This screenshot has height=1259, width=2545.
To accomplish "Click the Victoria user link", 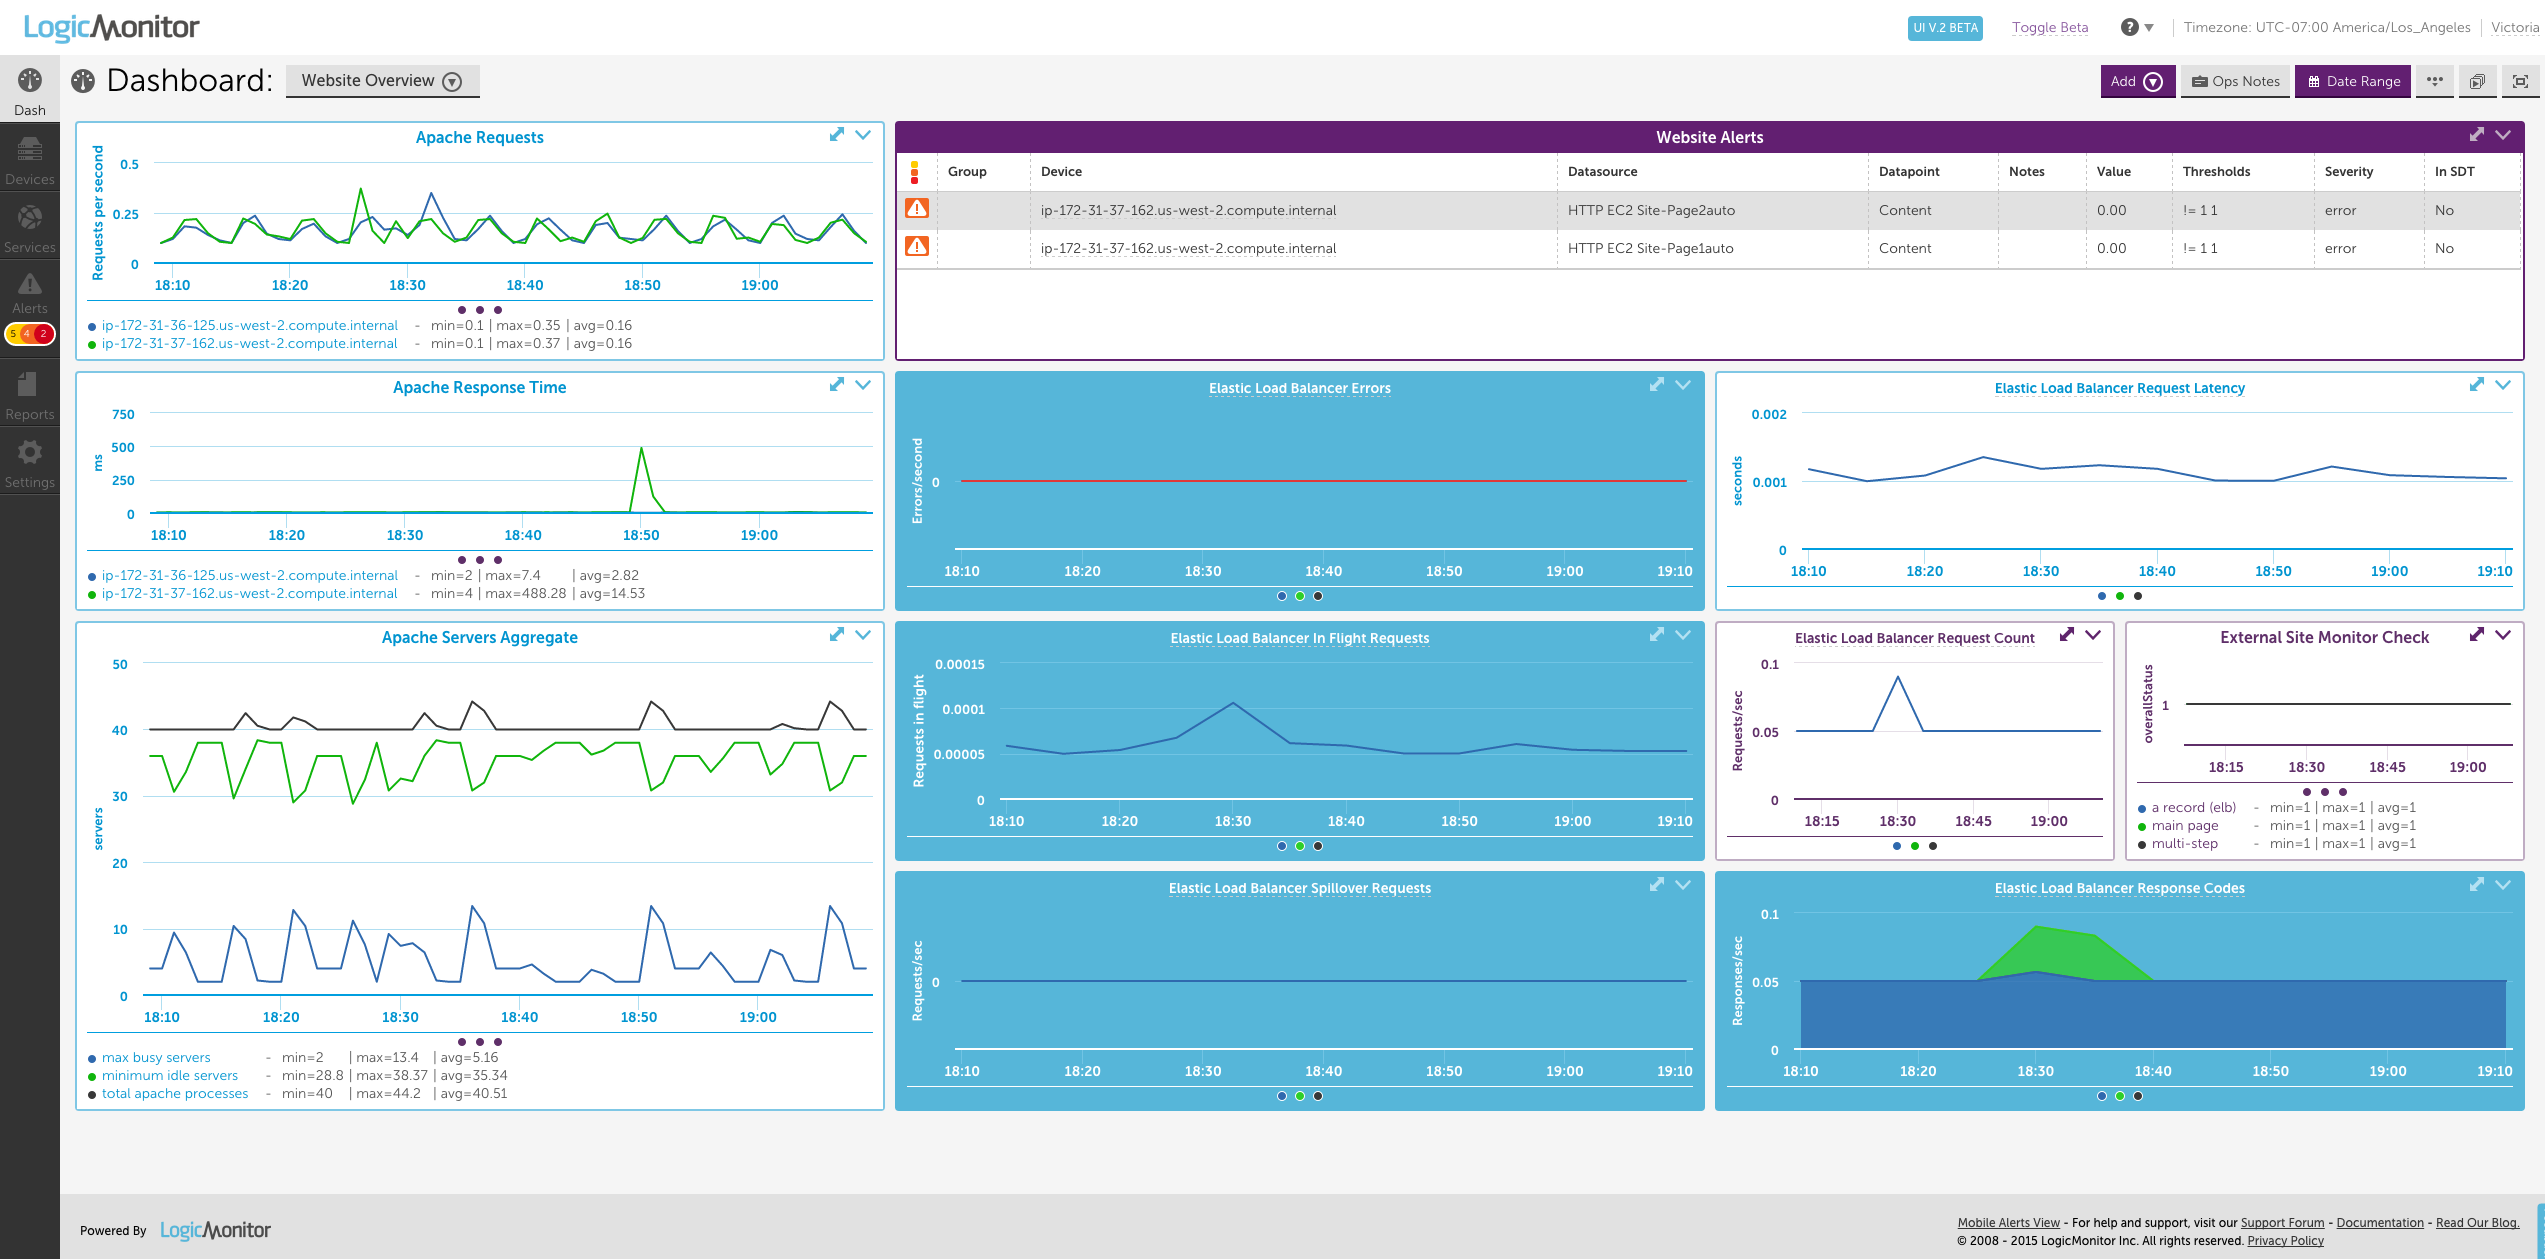I will point(2515,28).
